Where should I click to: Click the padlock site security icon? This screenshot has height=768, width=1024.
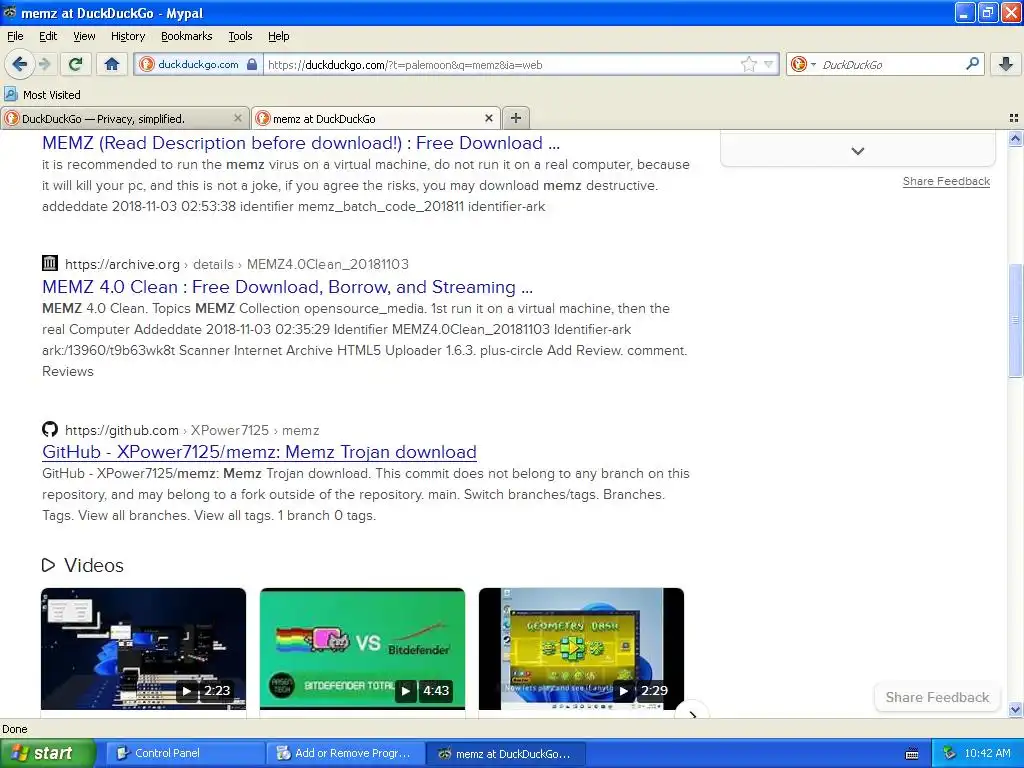tap(252, 64)
